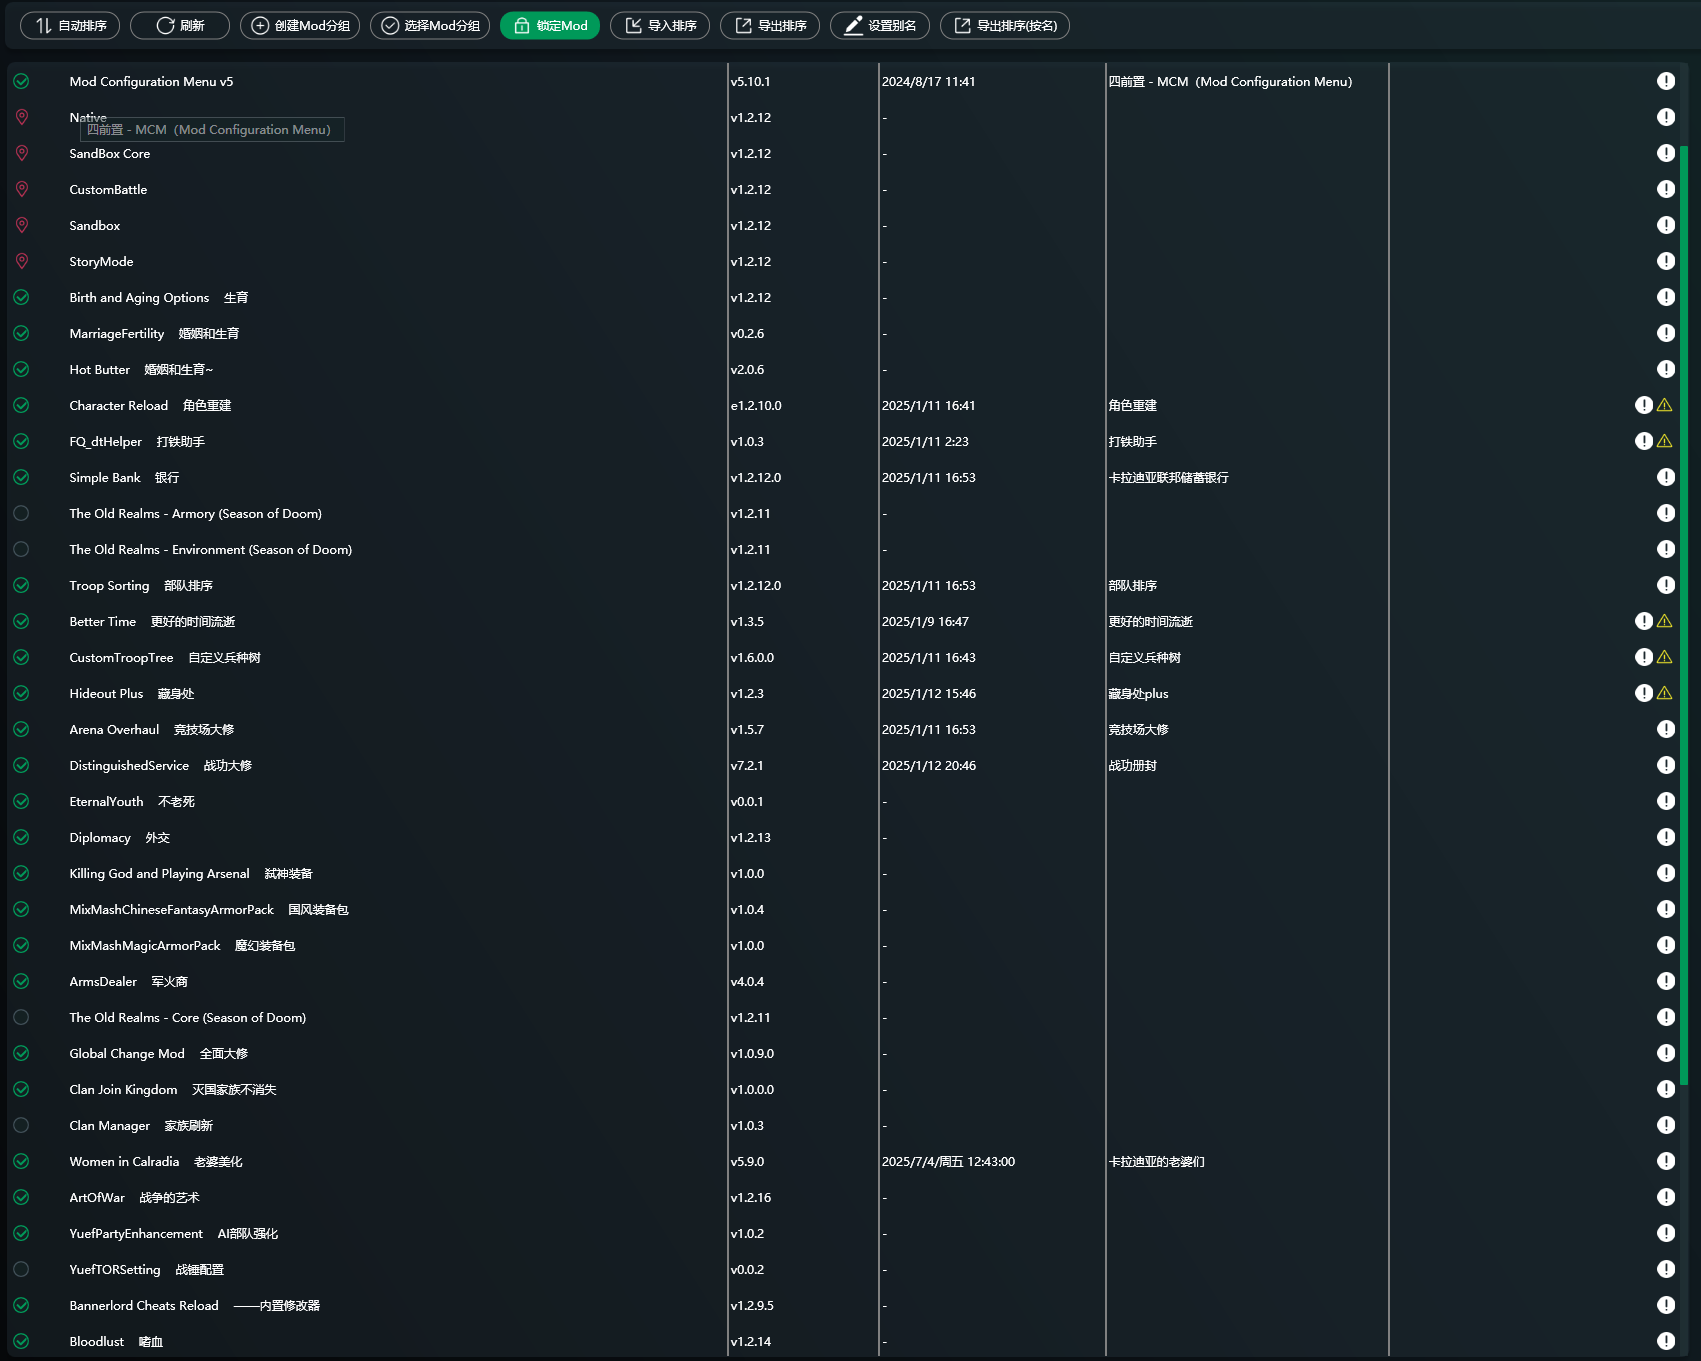Click version cell e1.2.10.0
Image resolution: width=1701 pixels, height=1361 pixels.
[x=756, y=406]
